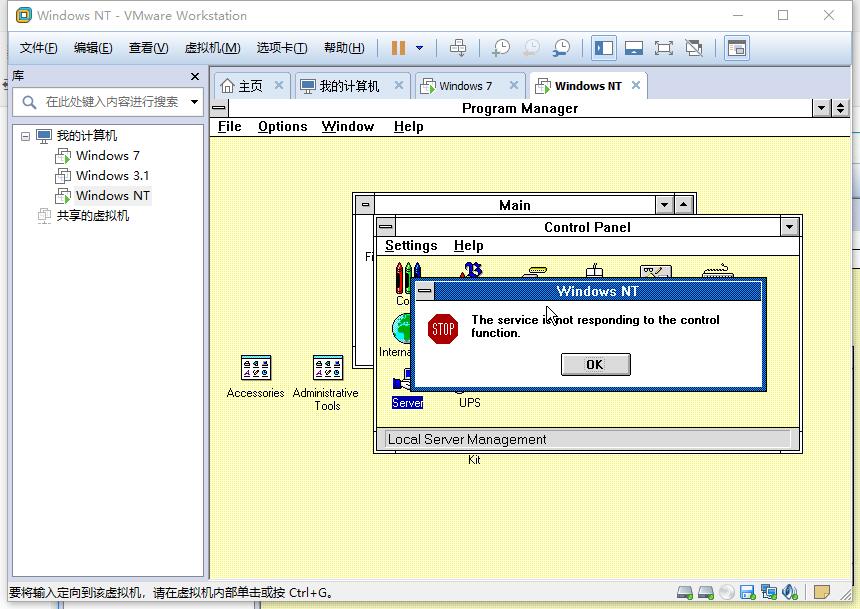This screenshot has width=860, height=609.
Task: Click the message log note icon
Action: click(822, 593)
